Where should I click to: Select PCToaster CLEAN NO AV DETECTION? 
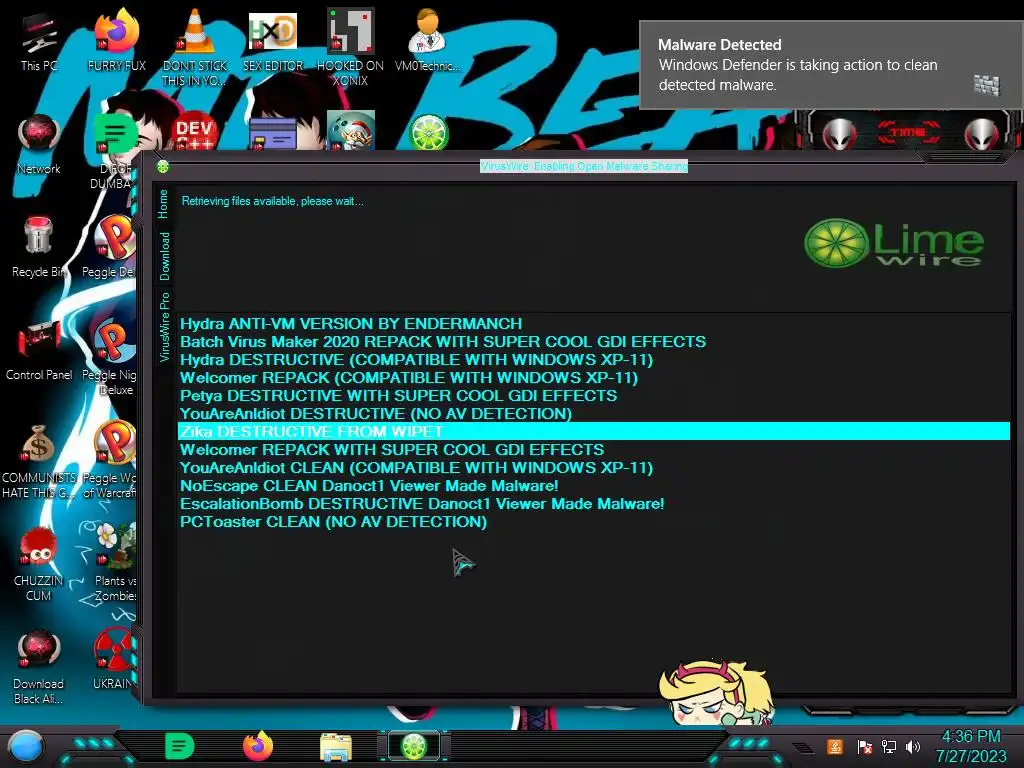click(594, 521)
